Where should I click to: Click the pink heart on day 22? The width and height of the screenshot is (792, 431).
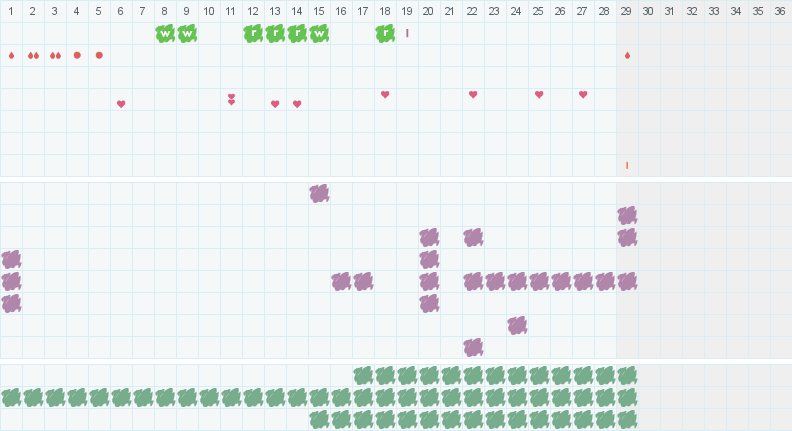point(473,94)
